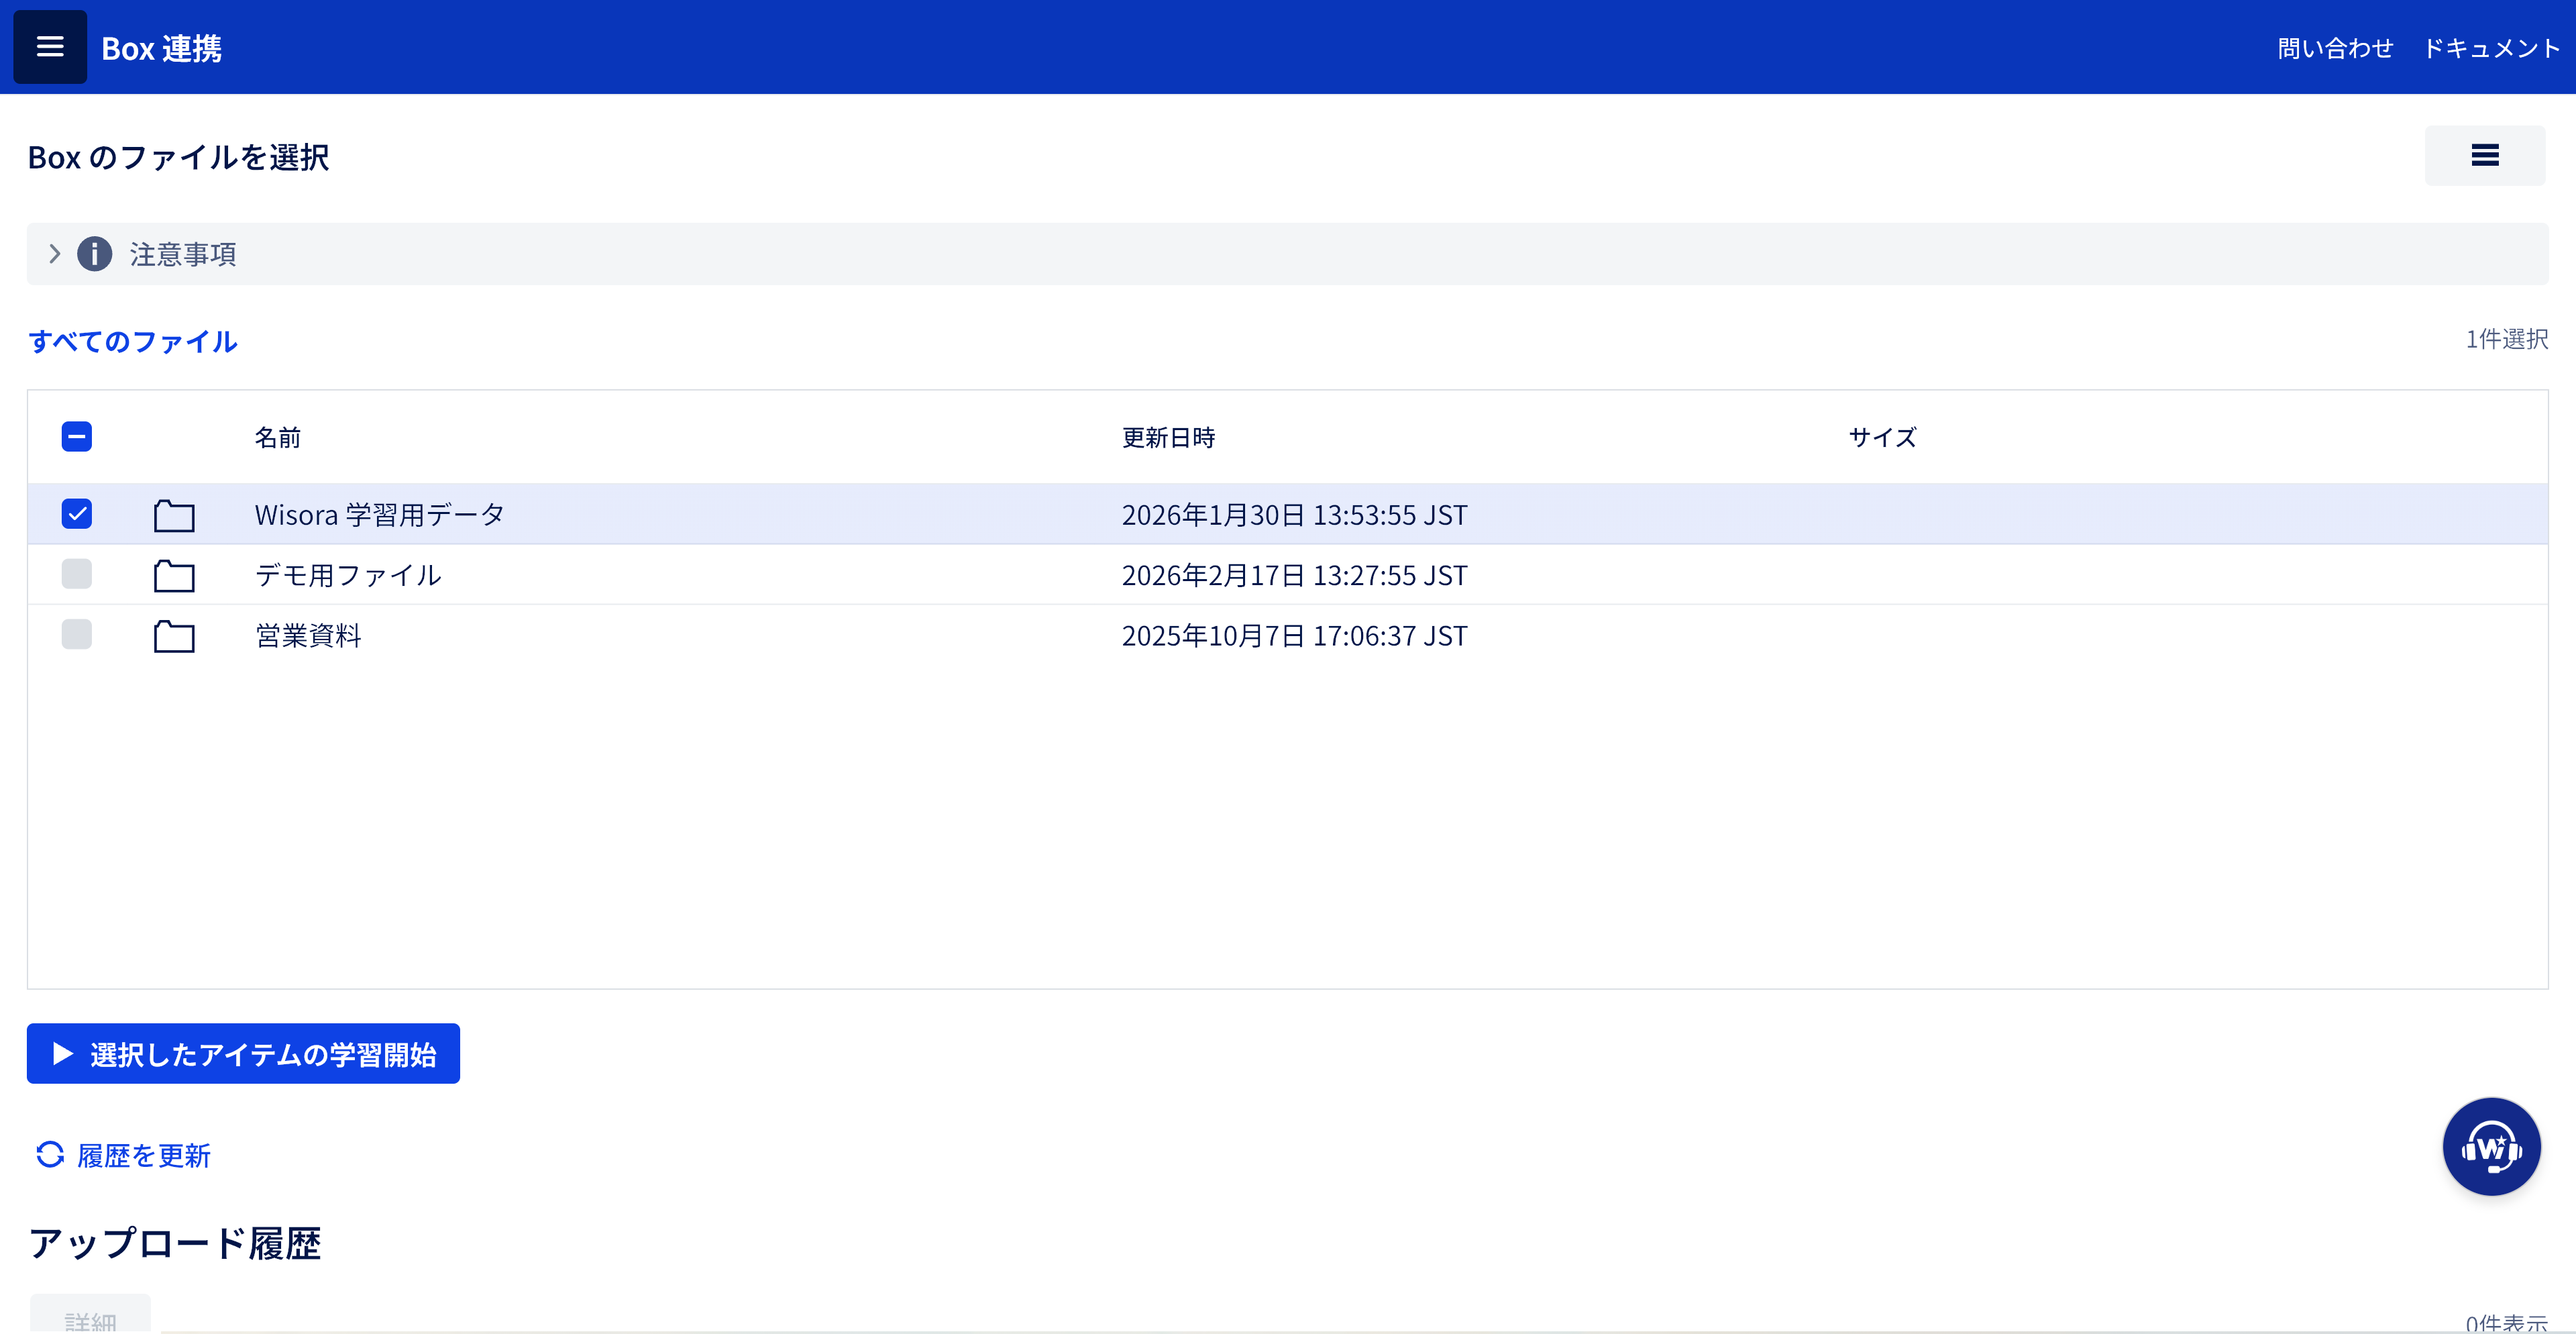Click the list view menu icon button

coord(2484,155)
